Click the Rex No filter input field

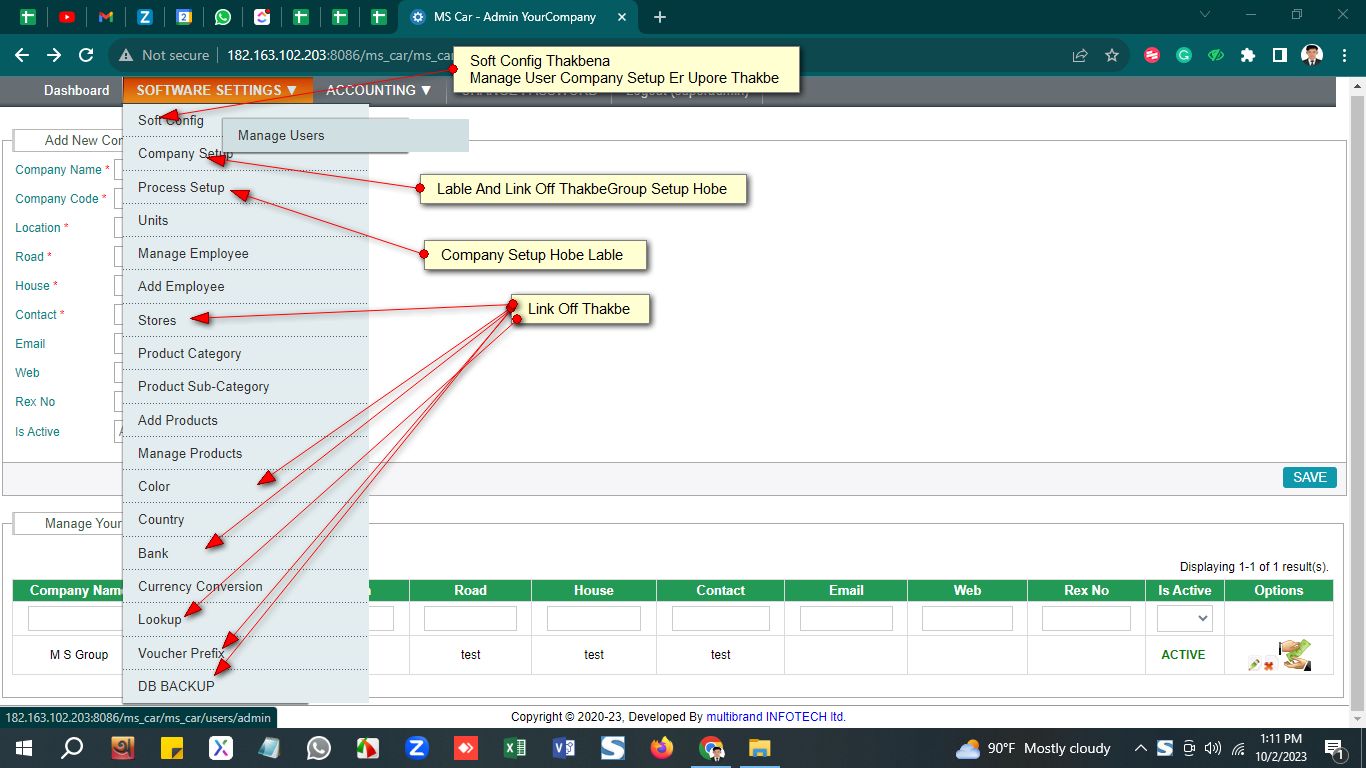click(x=1086, y=618)
